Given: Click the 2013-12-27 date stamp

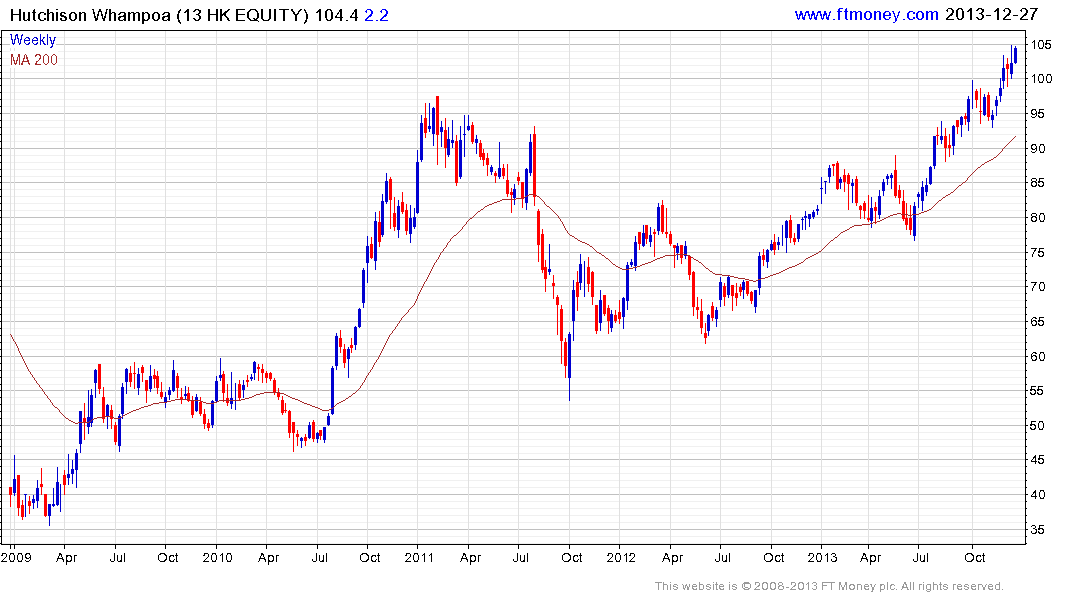Looking at the screenshot, I should click(991, 14).
